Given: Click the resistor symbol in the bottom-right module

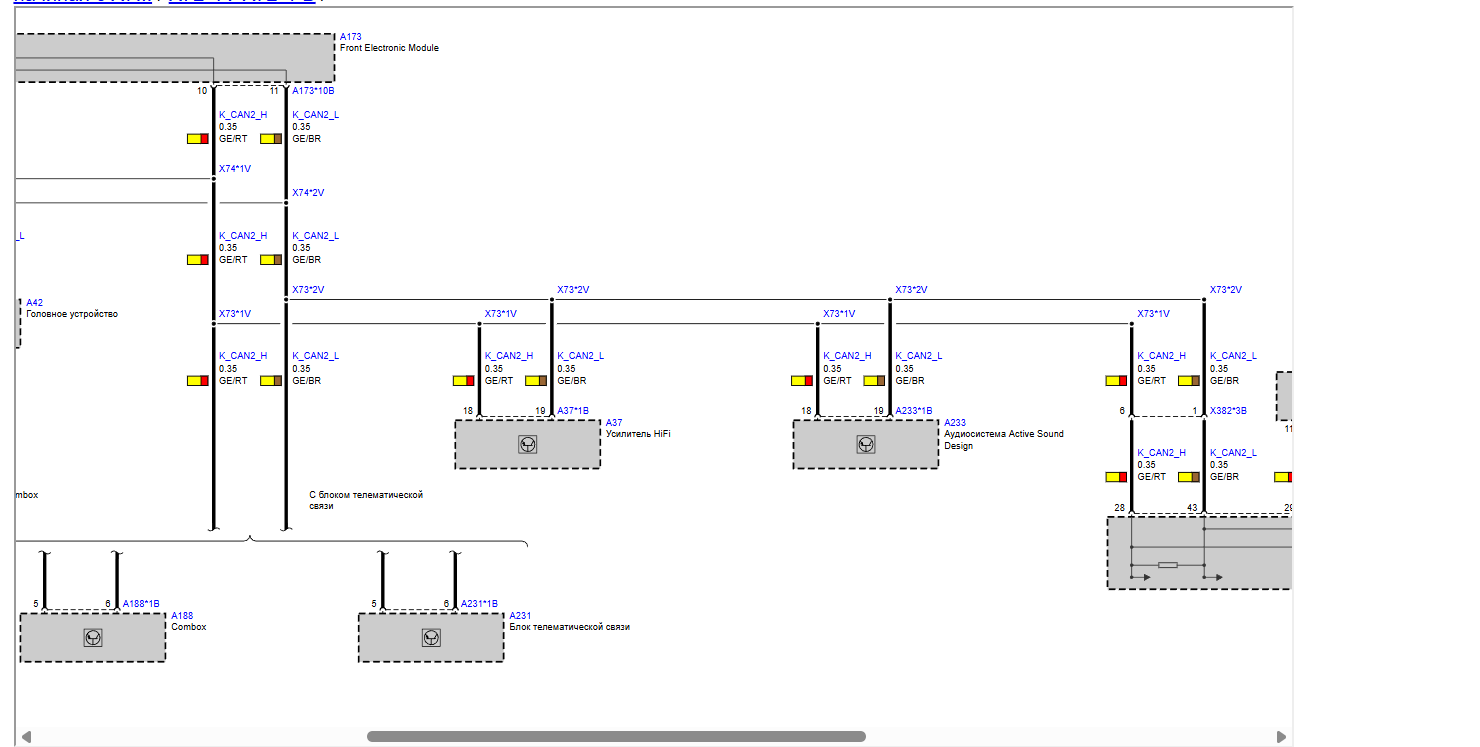Looking at the screenshot, I should [1167, 565].
